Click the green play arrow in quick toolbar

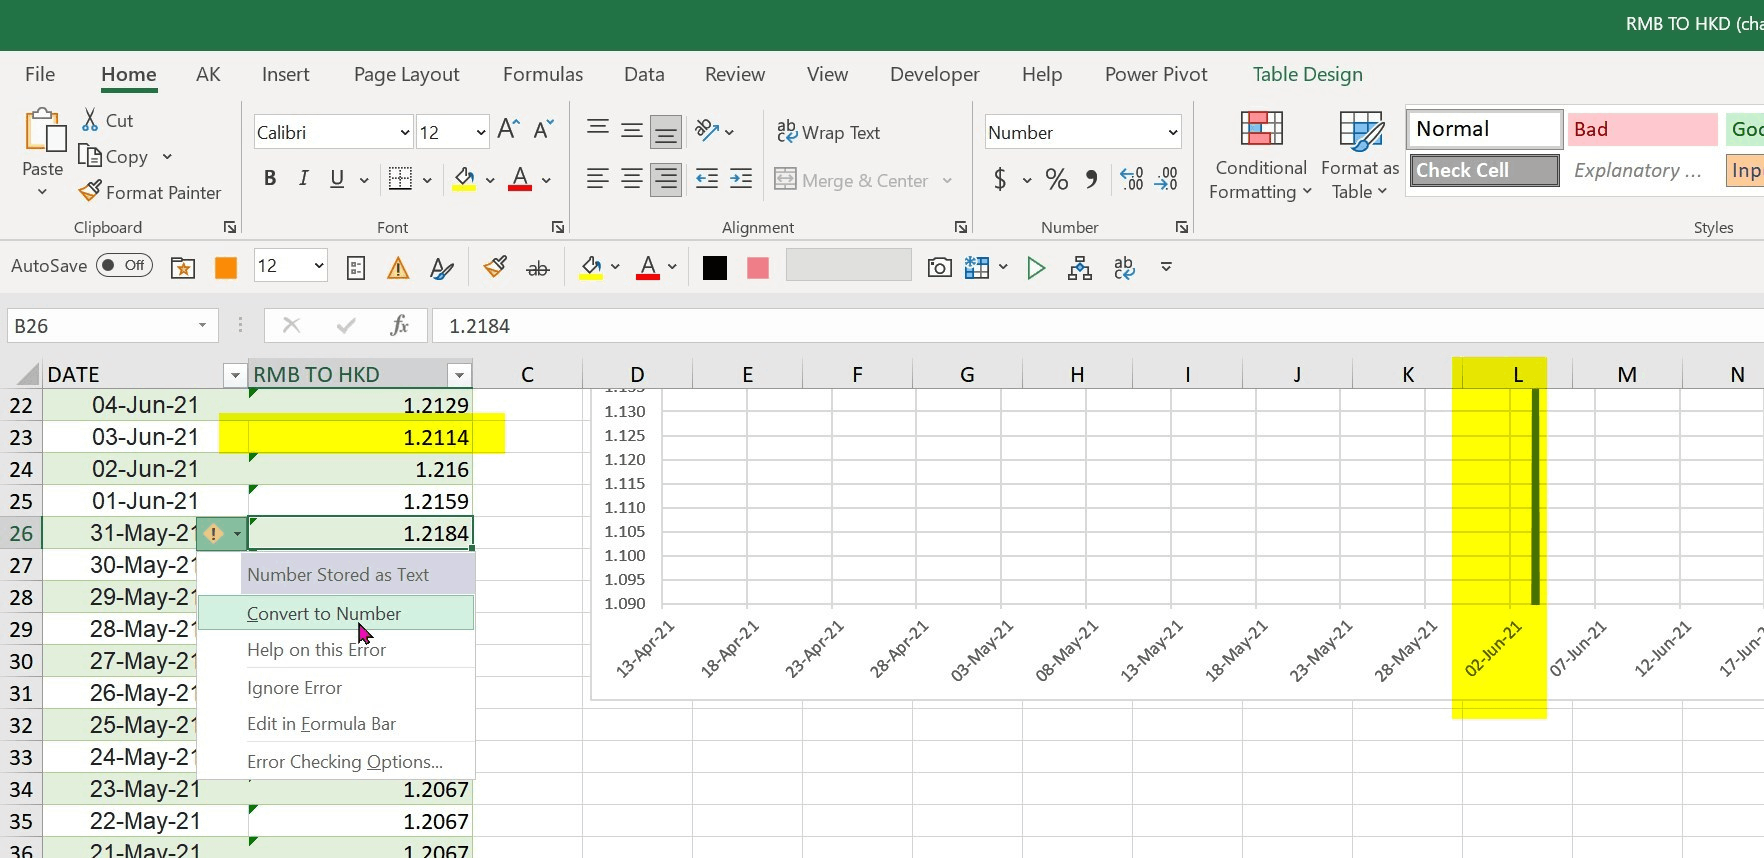[1036, 267]
